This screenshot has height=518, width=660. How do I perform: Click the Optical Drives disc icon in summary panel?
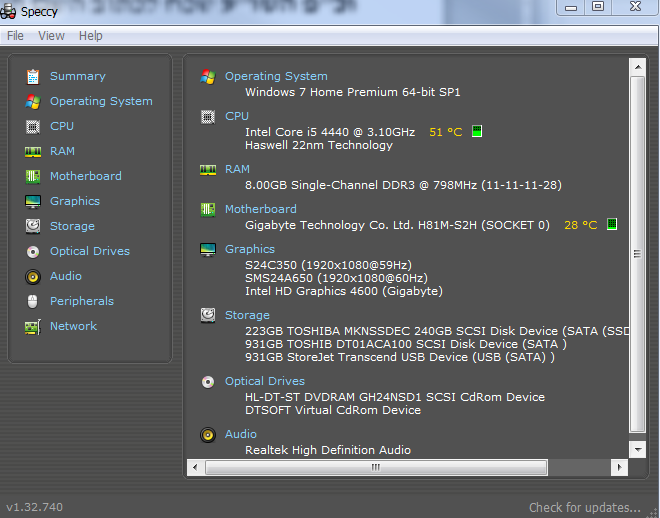pos(208,382)
